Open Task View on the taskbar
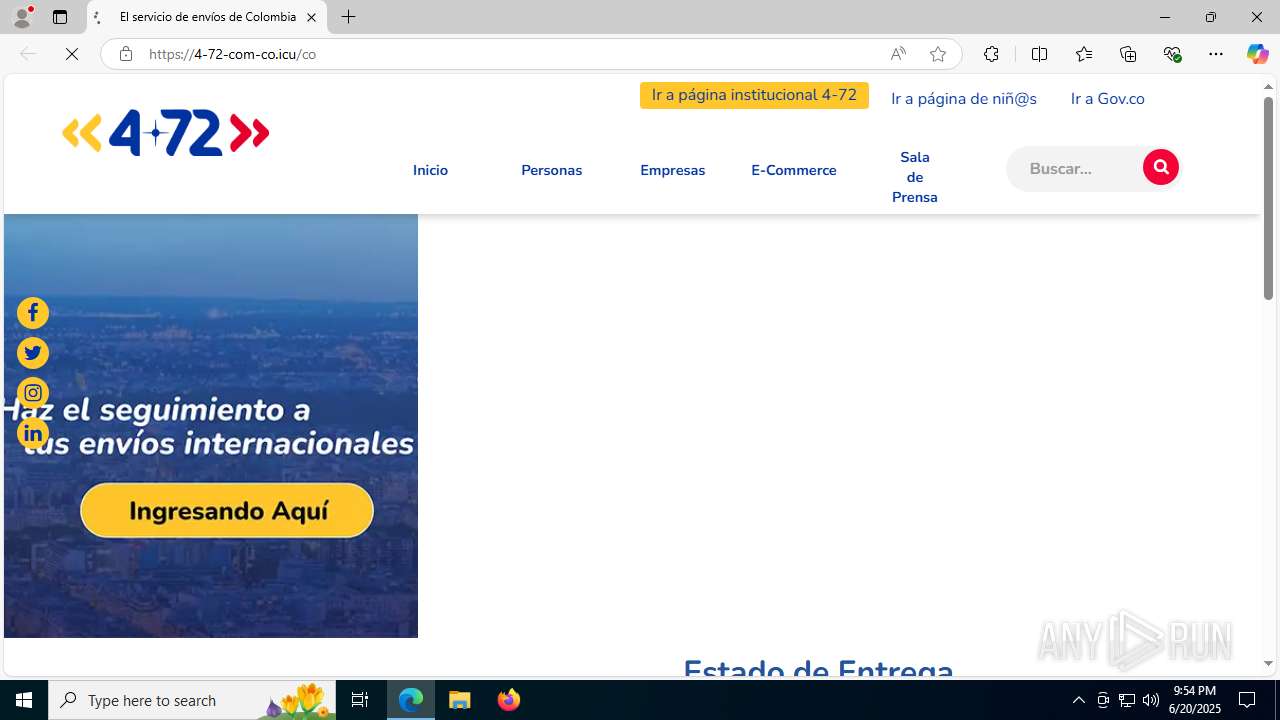1280x720 pixels. coord(360,700)
